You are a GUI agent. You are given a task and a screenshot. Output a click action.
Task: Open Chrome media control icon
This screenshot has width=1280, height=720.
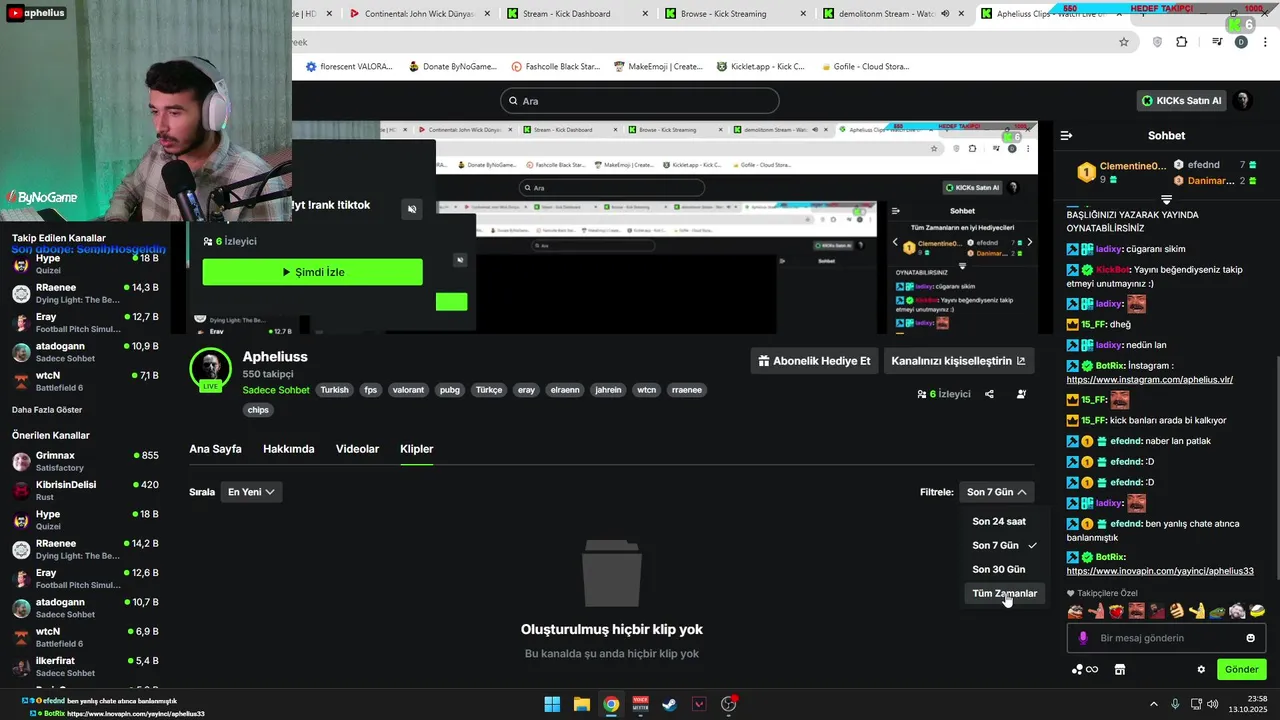tap(1217, 42)
